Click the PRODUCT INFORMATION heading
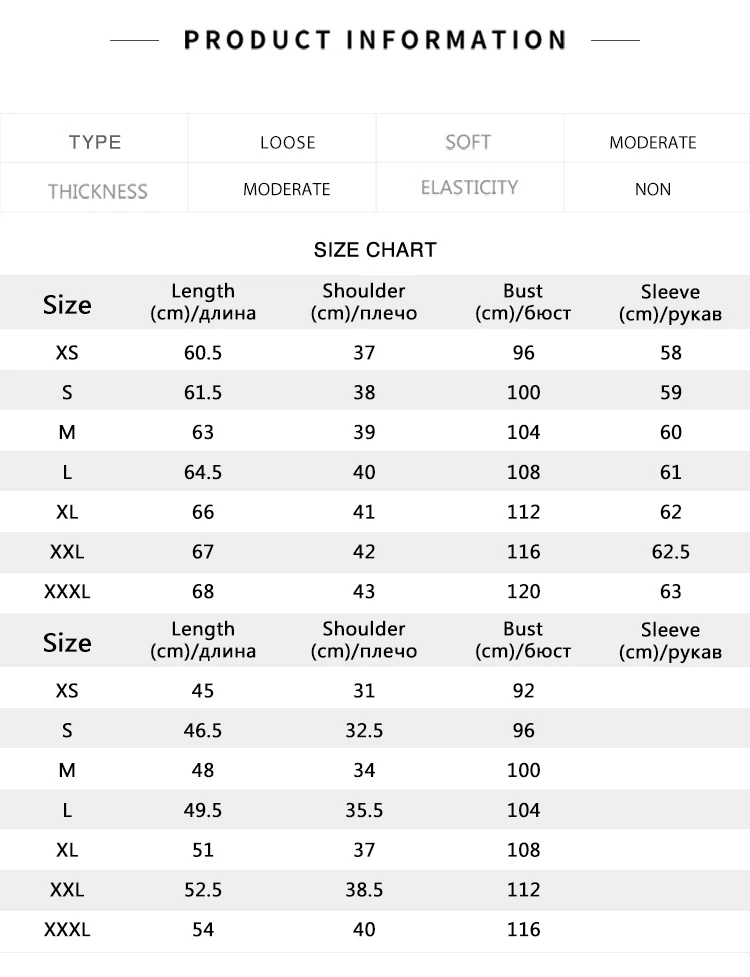This screenshot has width=750, height=977. [375, 40]
